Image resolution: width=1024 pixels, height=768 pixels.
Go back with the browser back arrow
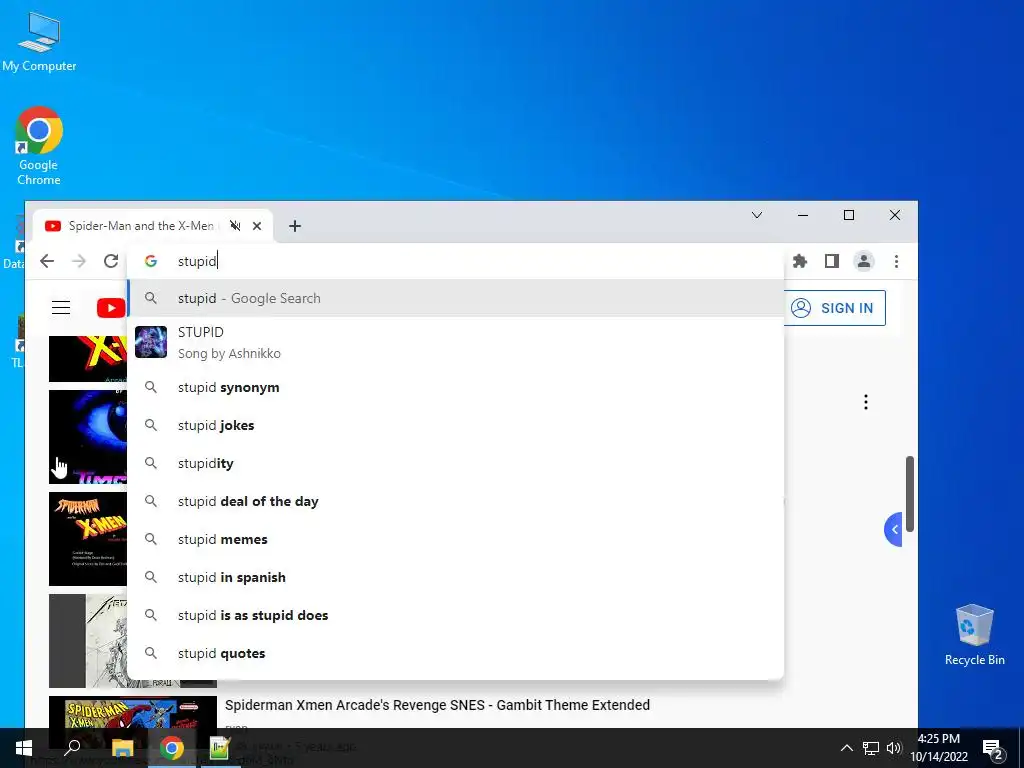click(x=46, y=261)
